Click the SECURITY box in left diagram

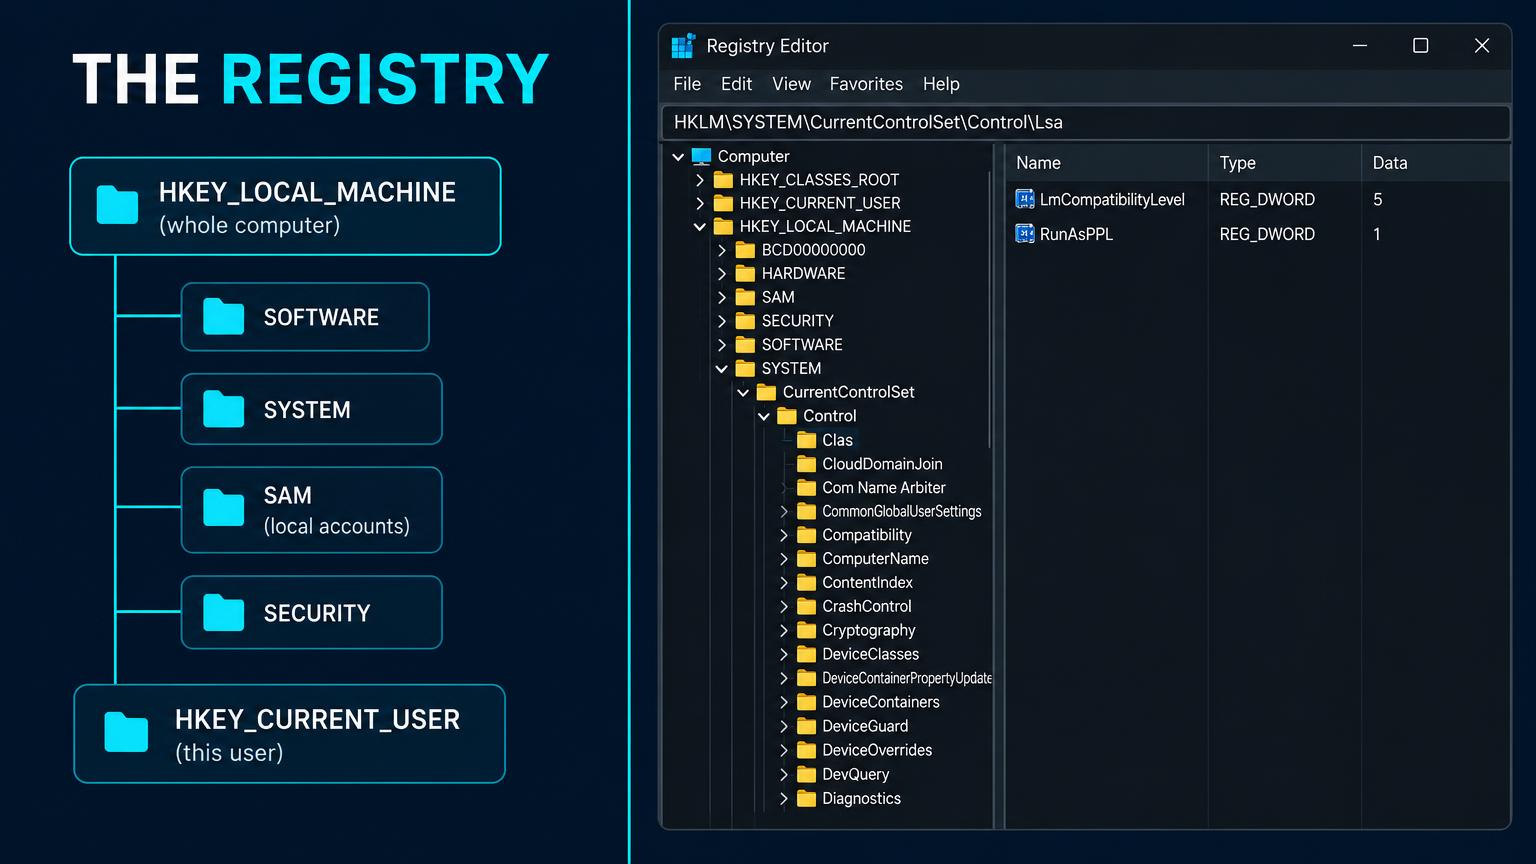[312, 612]
